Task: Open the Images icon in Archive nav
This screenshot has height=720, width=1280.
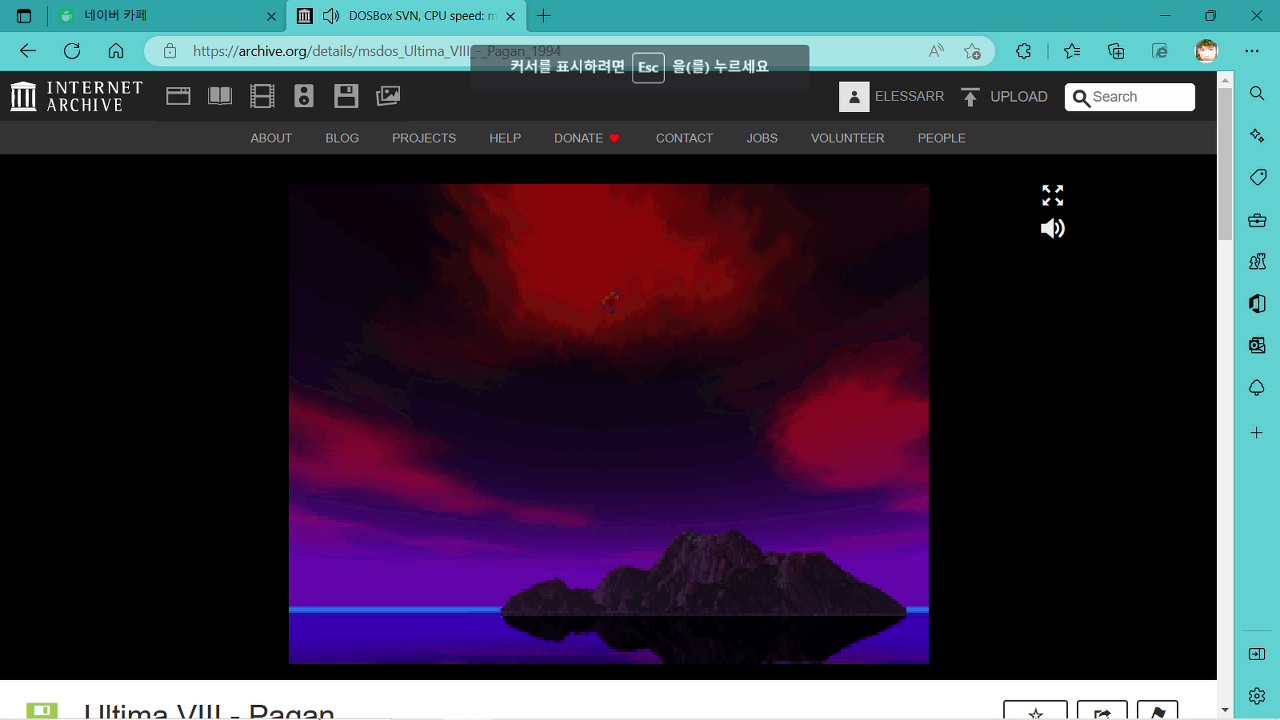Action: 388,96
